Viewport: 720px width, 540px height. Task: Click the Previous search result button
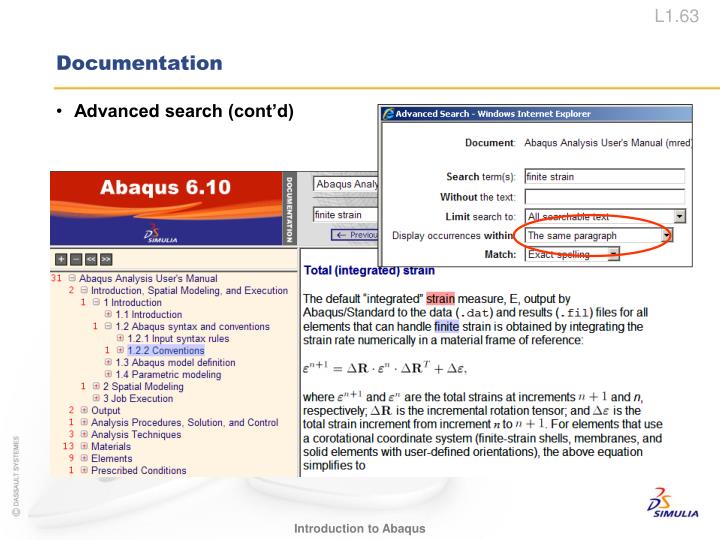pos(355,235)
